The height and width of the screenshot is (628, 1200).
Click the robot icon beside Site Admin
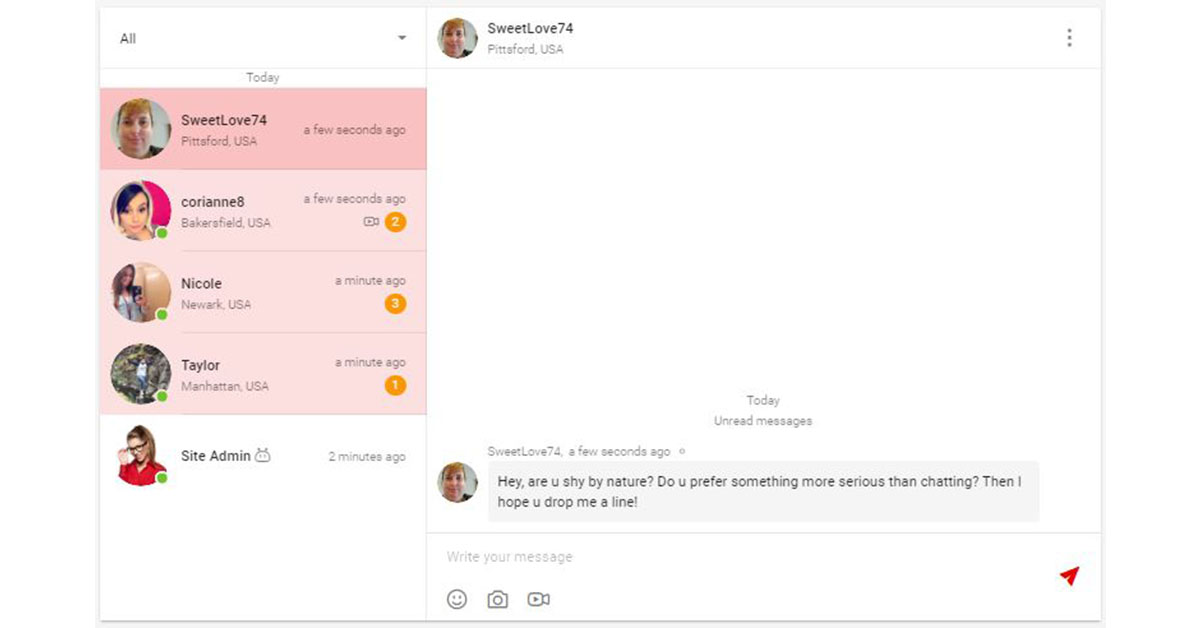pos(263,454)
